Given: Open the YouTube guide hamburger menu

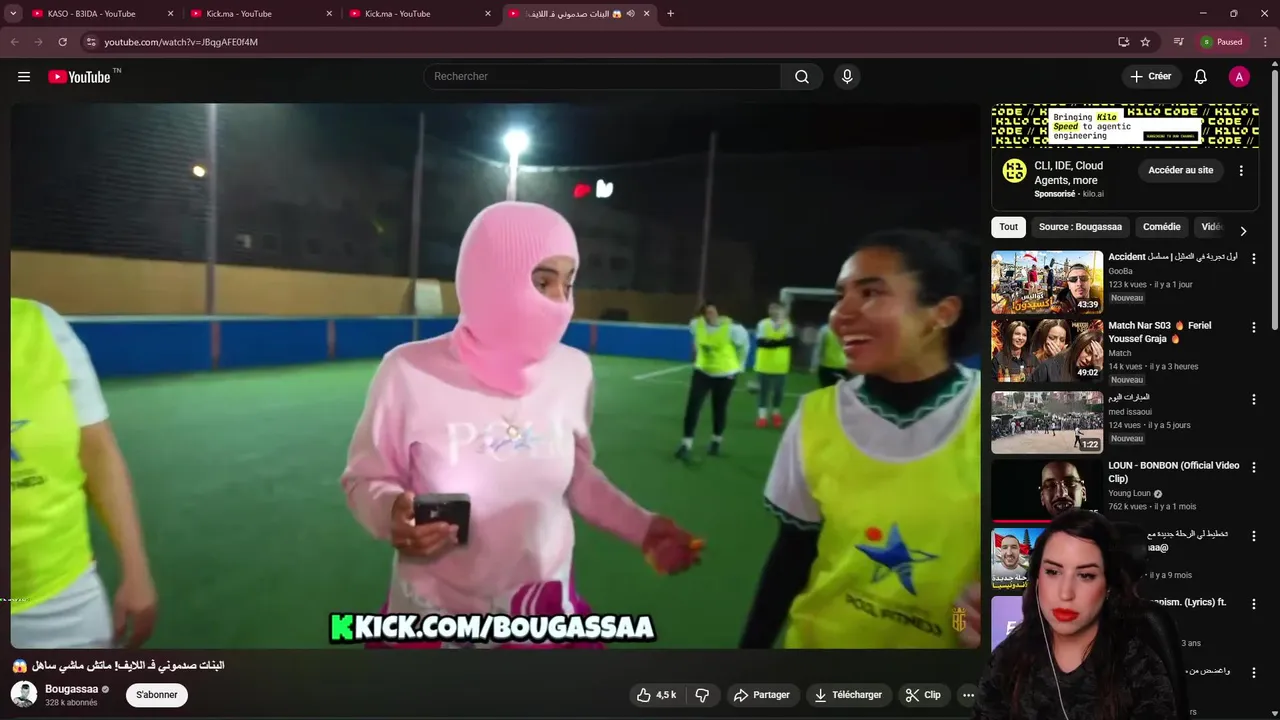Looking at the screenshot, I should 24,77.
